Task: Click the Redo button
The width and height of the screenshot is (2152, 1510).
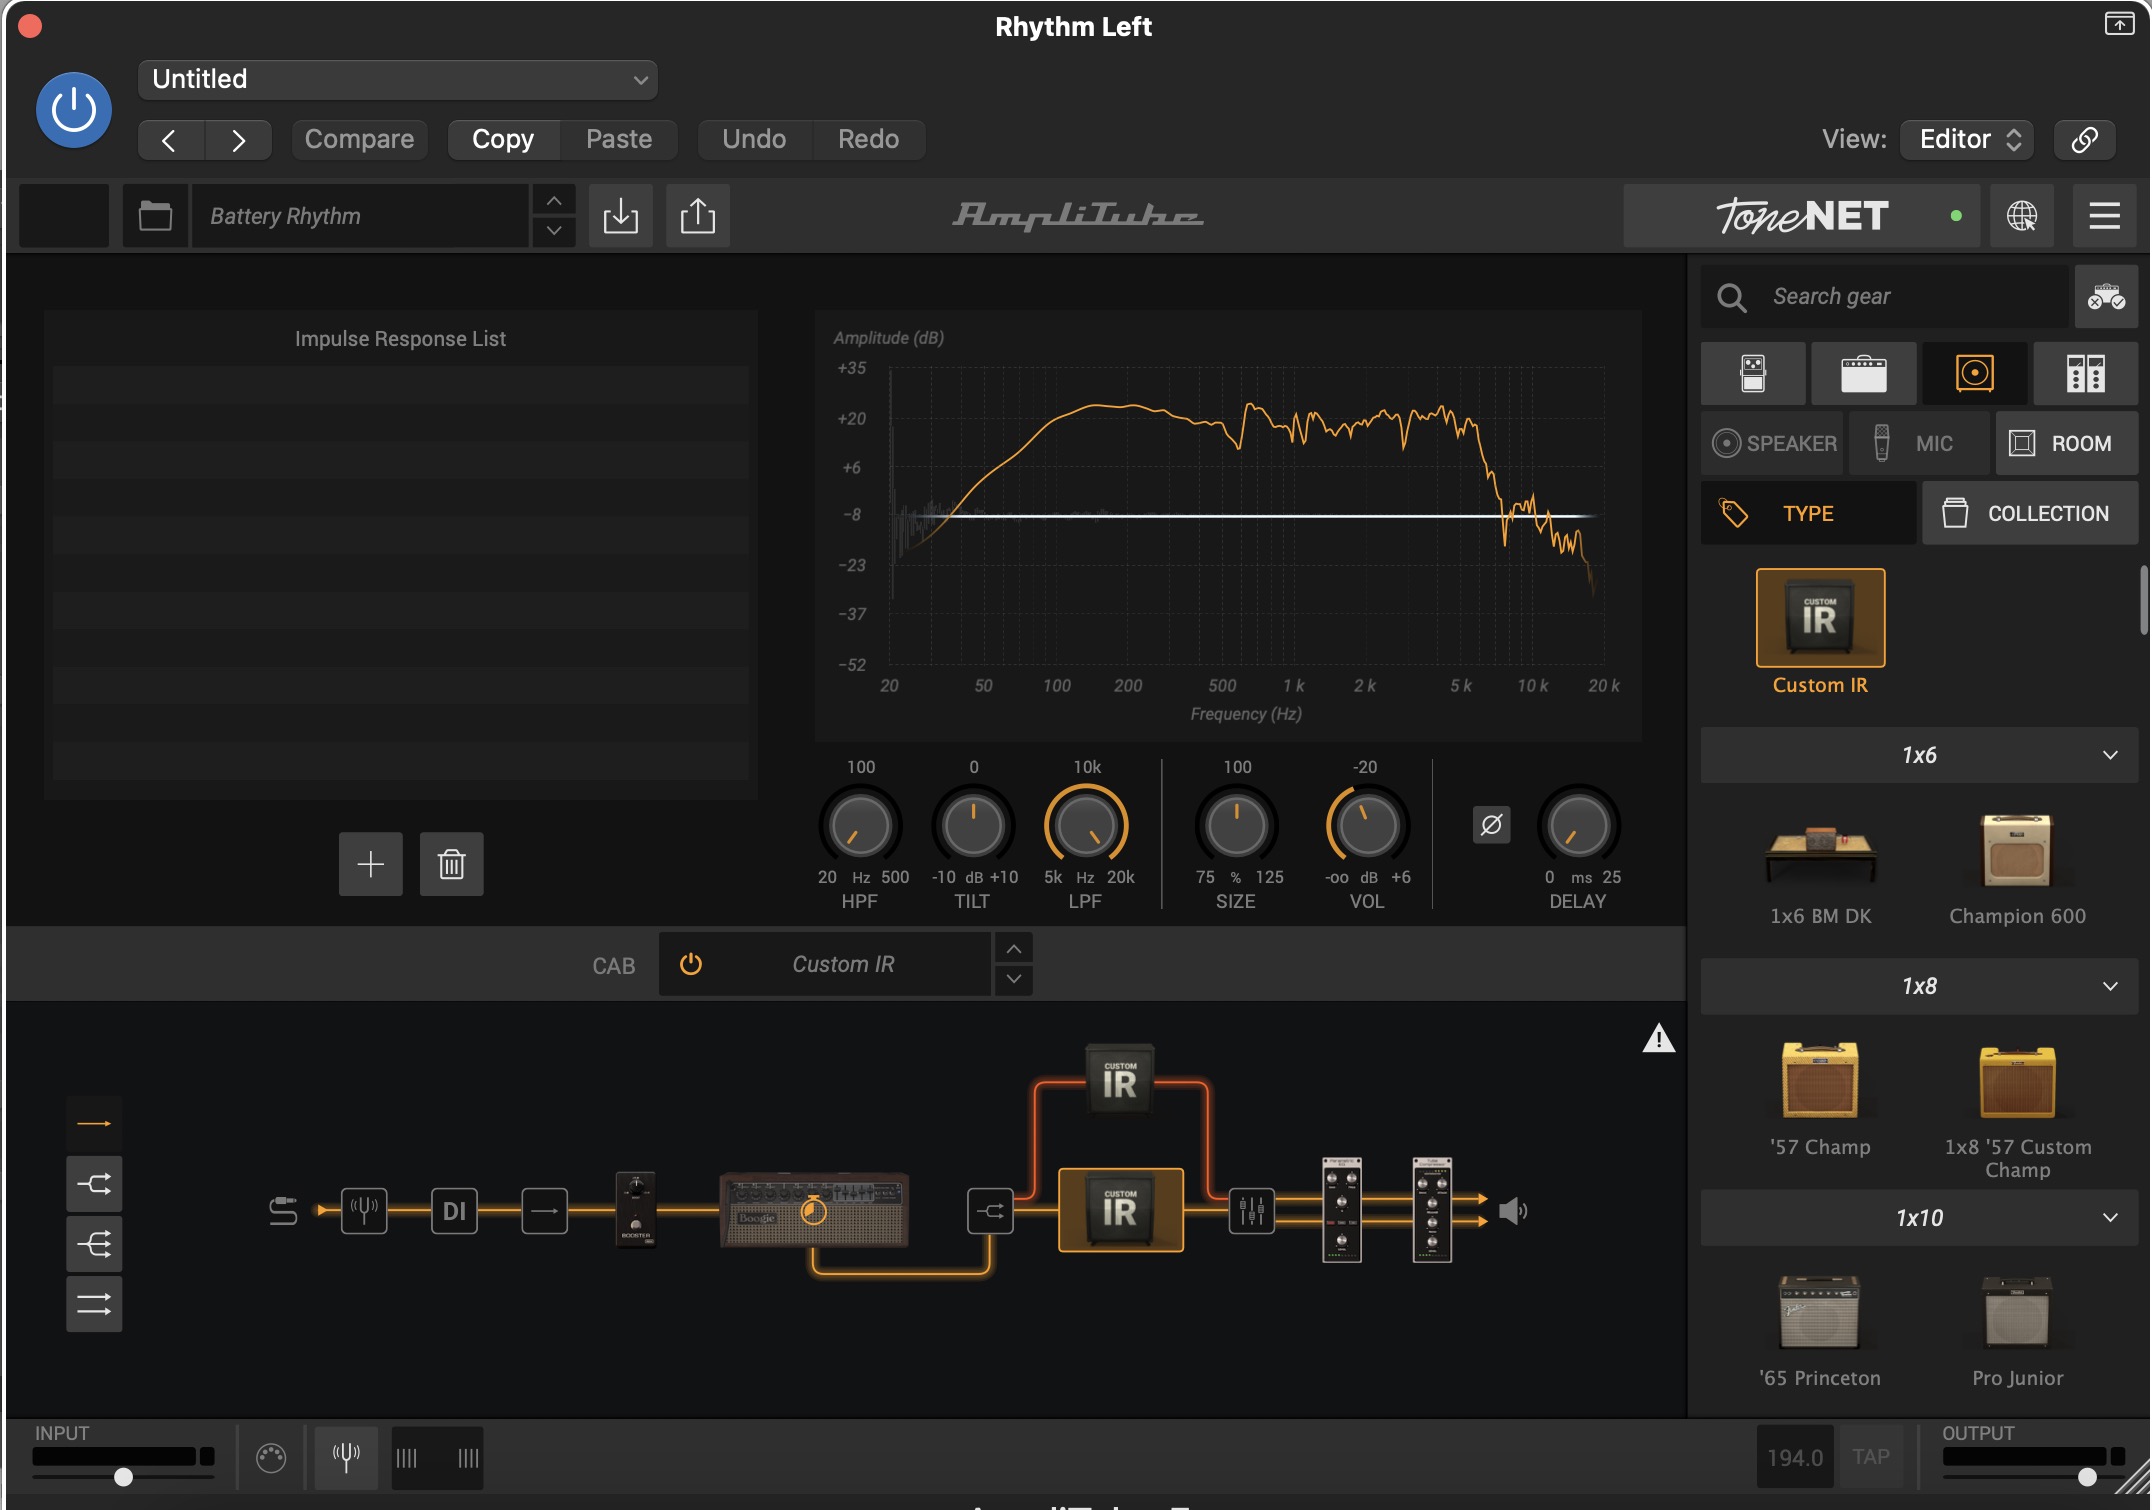Action: coord(868,139)
